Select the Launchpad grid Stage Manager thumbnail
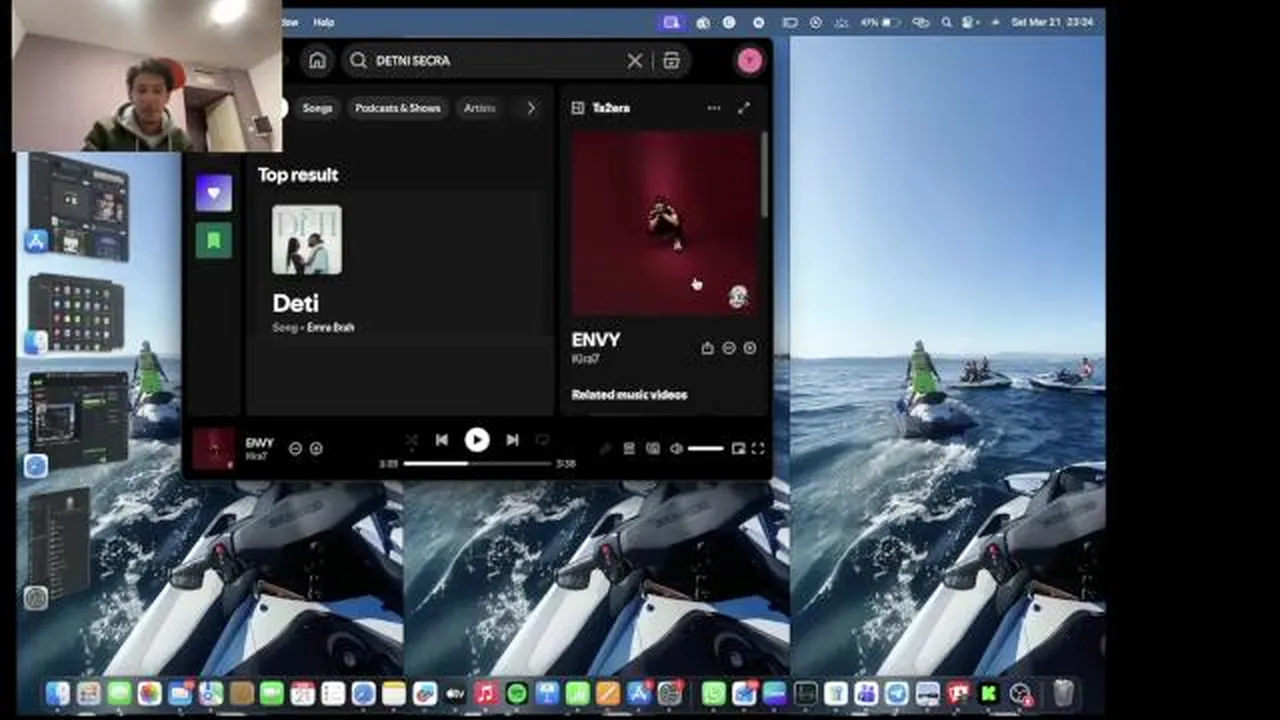 (x=77, y=313)
